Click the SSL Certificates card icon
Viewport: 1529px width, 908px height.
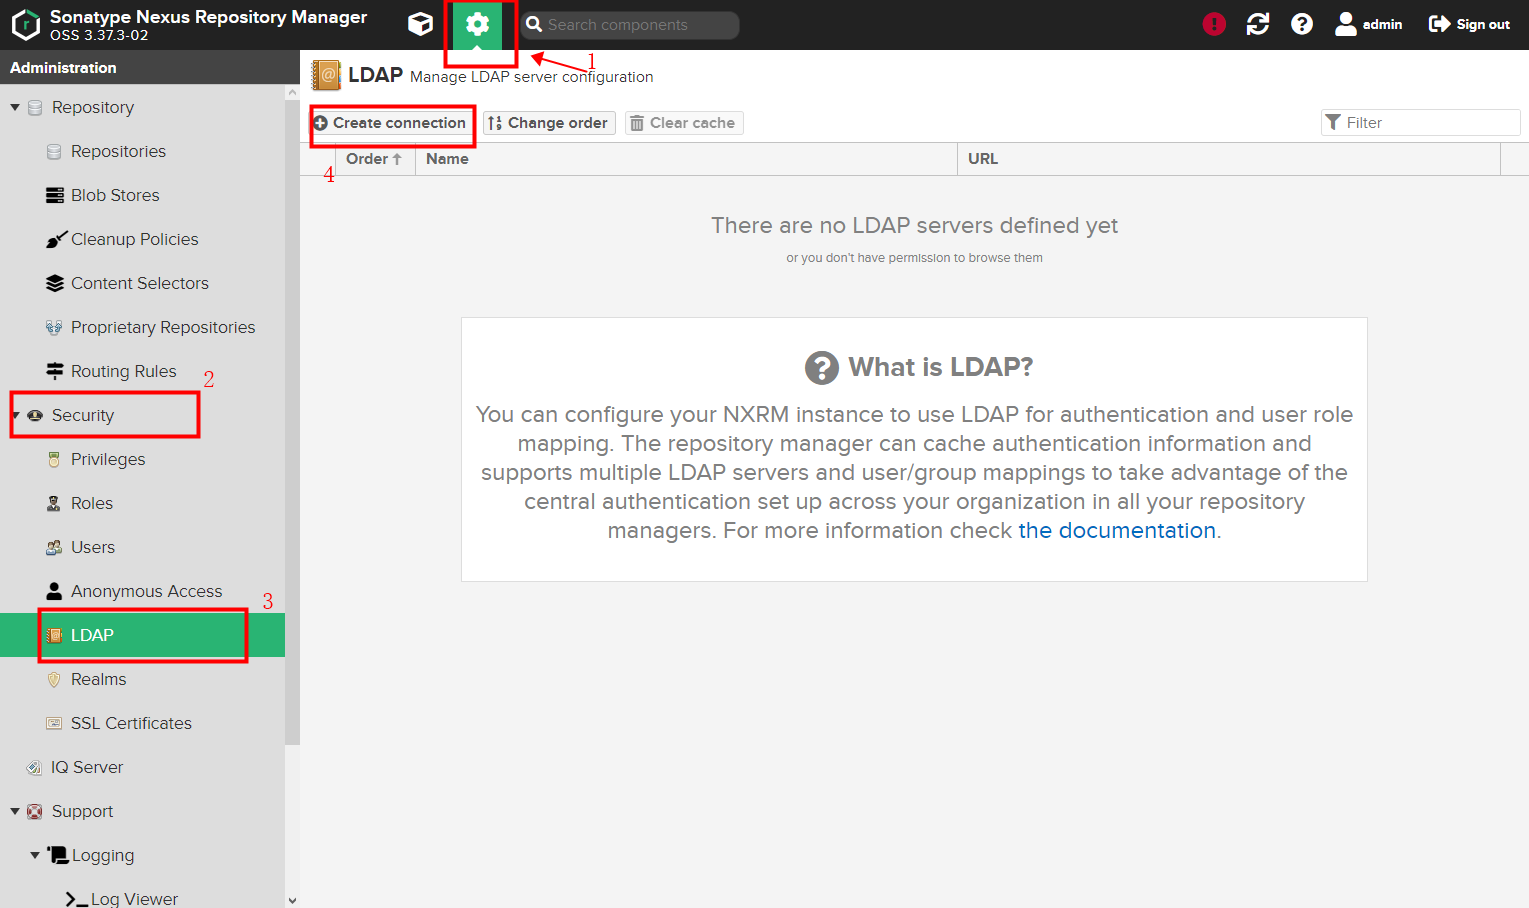point(54,723)
